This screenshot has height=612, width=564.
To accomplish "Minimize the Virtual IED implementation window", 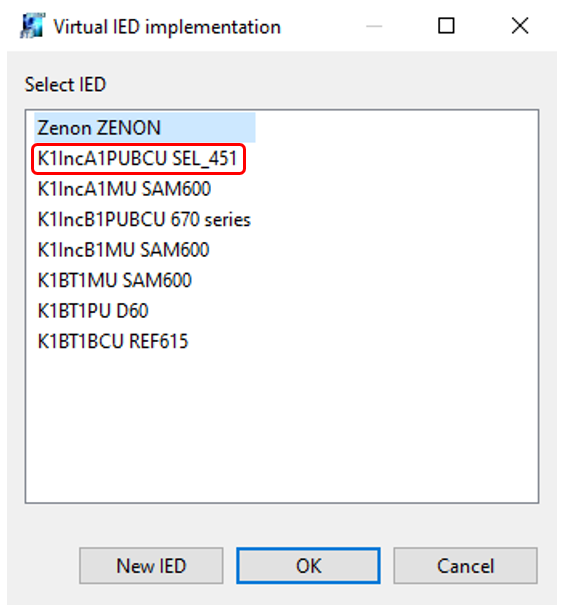I will (374, 26).
